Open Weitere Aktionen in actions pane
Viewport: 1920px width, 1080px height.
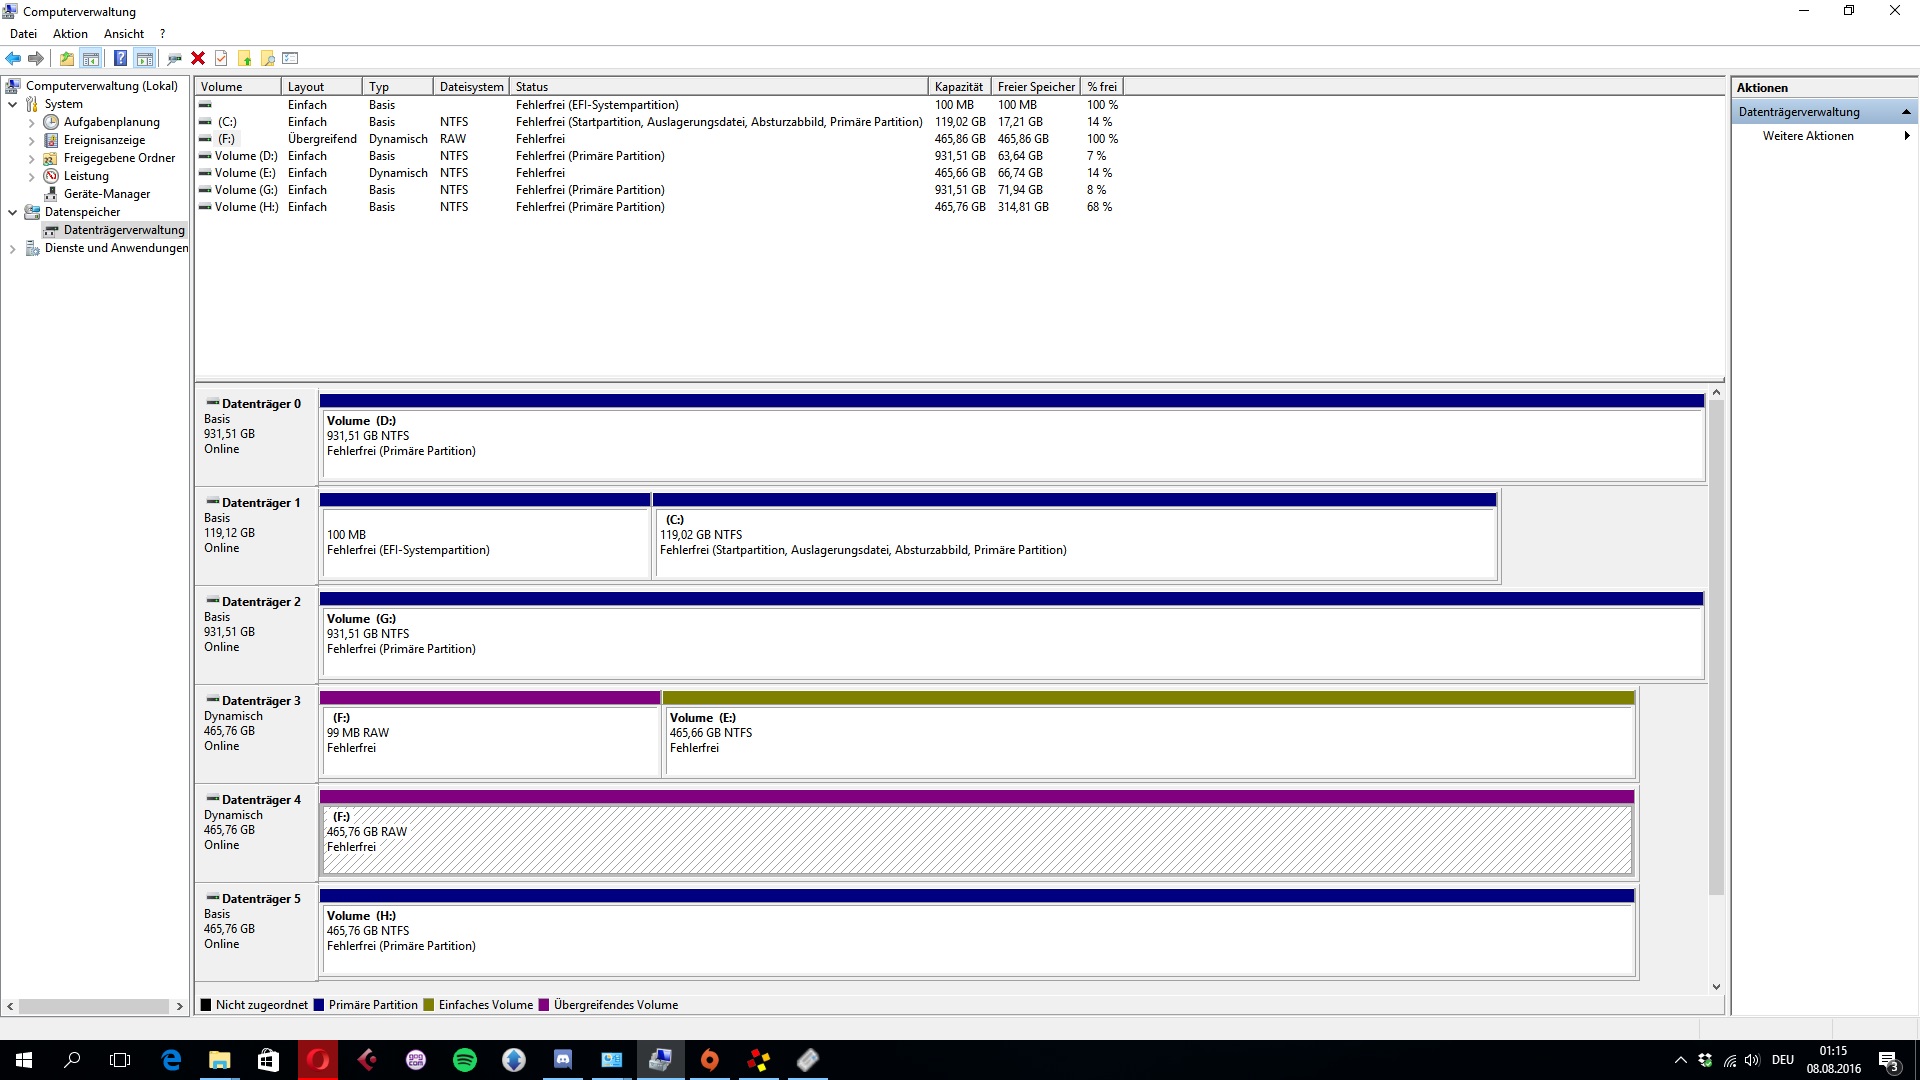click(1808, 136)
